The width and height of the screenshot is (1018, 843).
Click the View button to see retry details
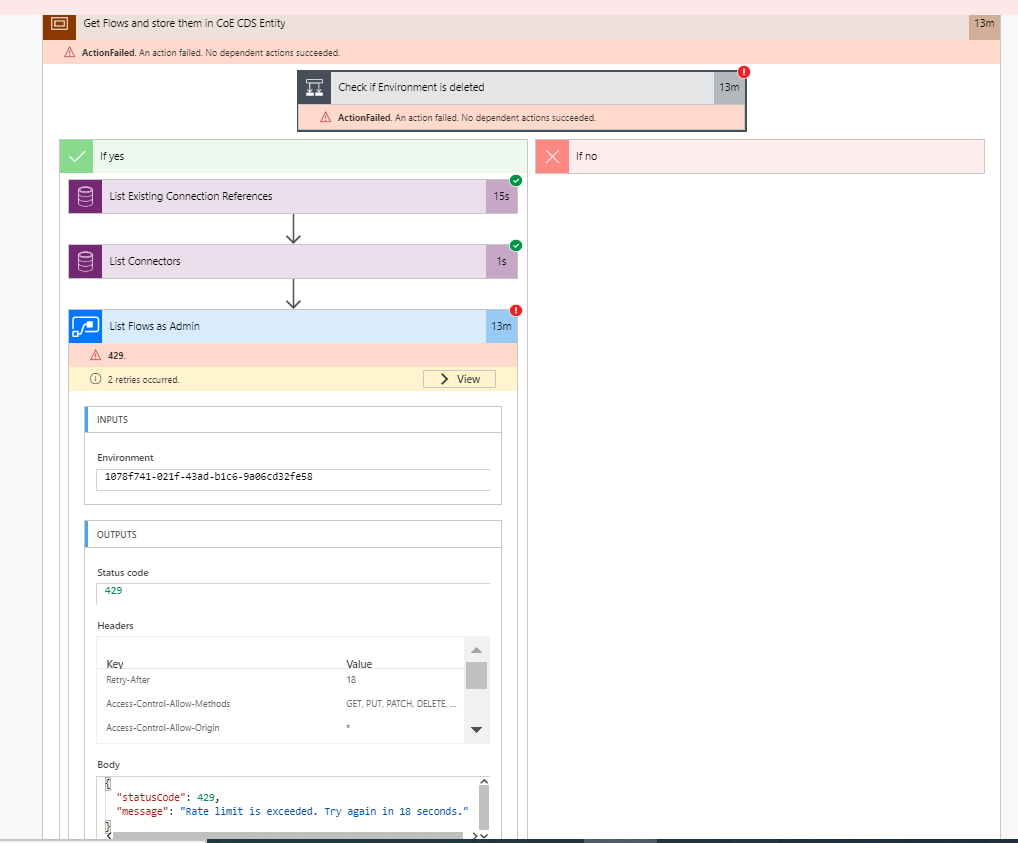pos(458,379)
